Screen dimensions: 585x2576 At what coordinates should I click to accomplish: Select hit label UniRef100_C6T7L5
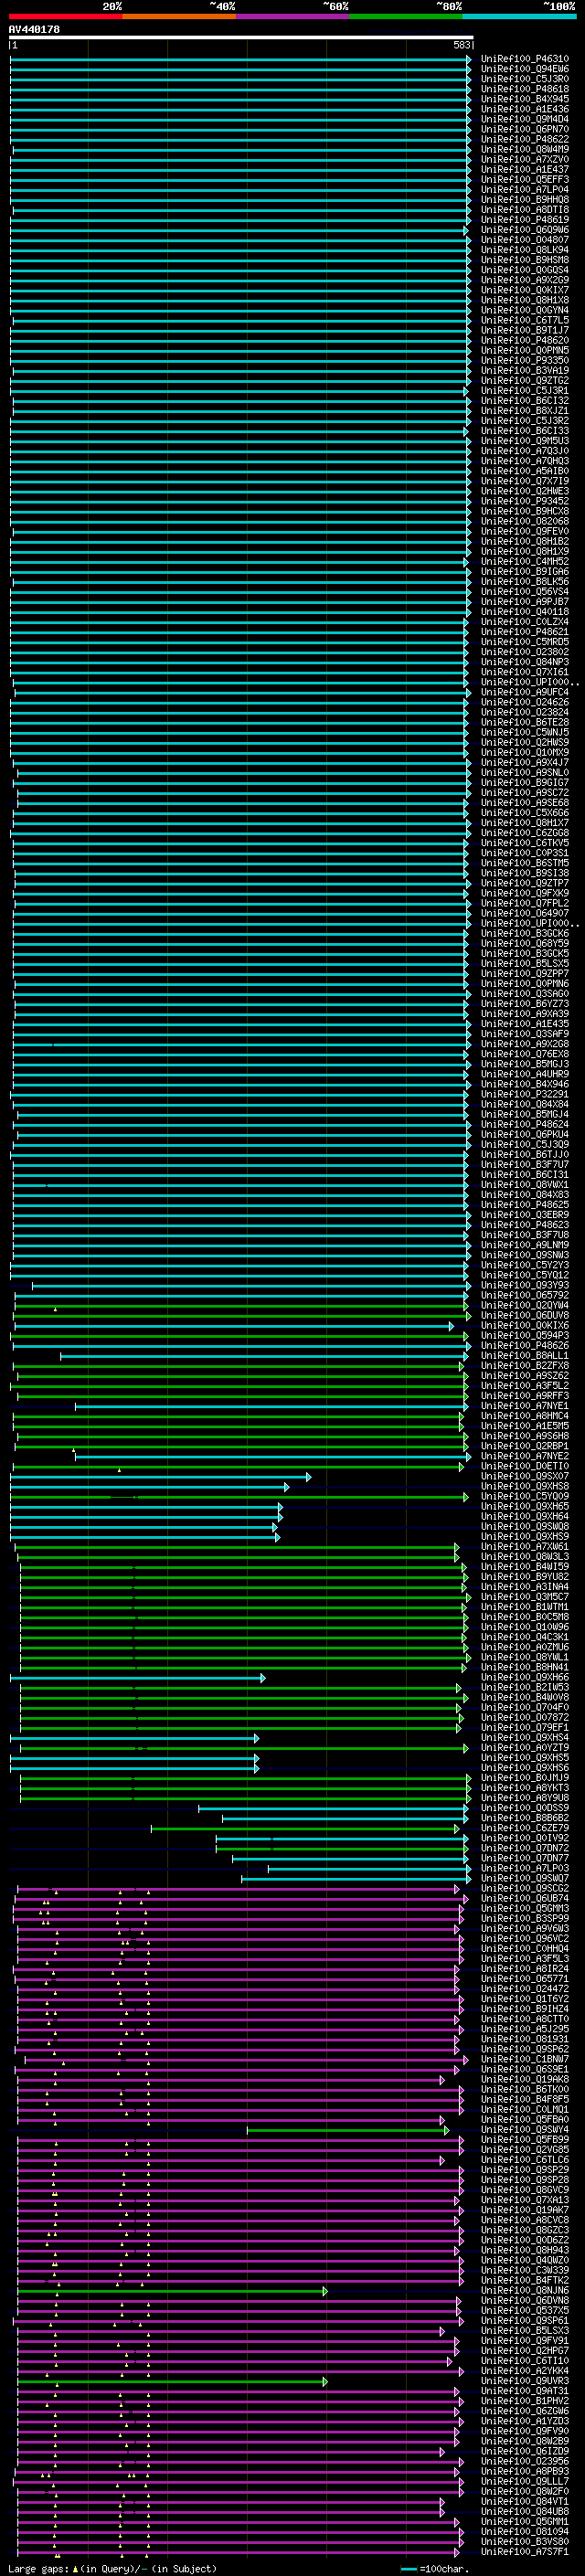(525, 320)
